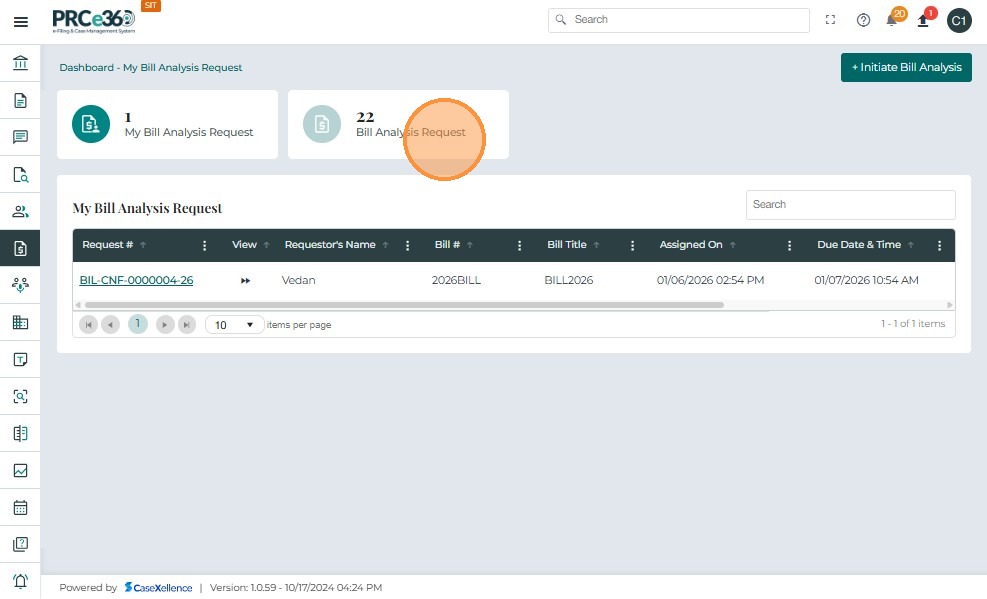Screen dimensions: 987x599
Task: Click the view arrow icon for BIL-CNF-0000004-26
Action: pos(245,281)
